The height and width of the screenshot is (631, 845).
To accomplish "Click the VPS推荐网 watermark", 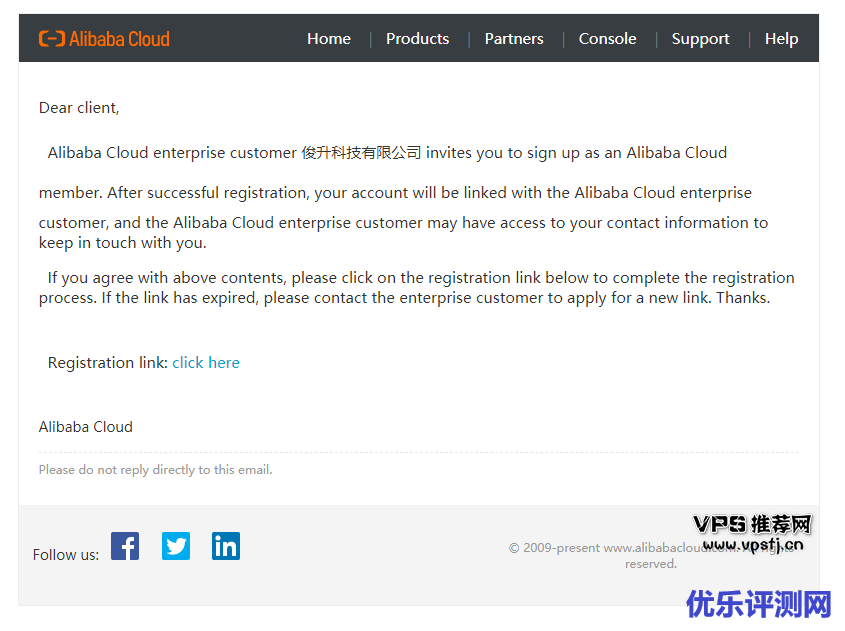I will click(x=752, y=525).
